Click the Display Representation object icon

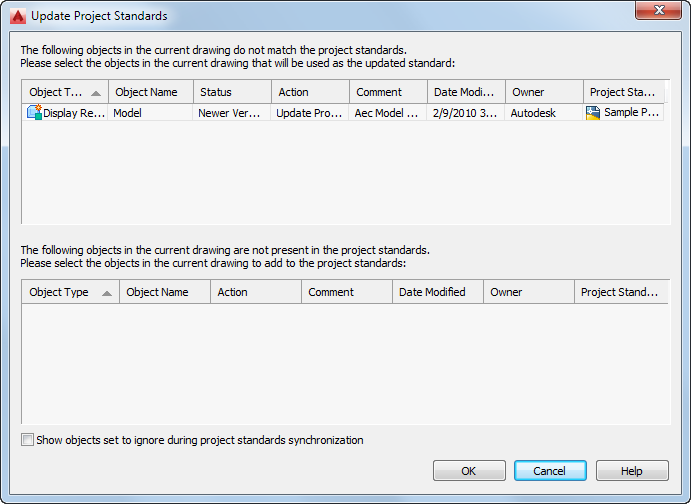pyautogui.click(x=34, y=113)
